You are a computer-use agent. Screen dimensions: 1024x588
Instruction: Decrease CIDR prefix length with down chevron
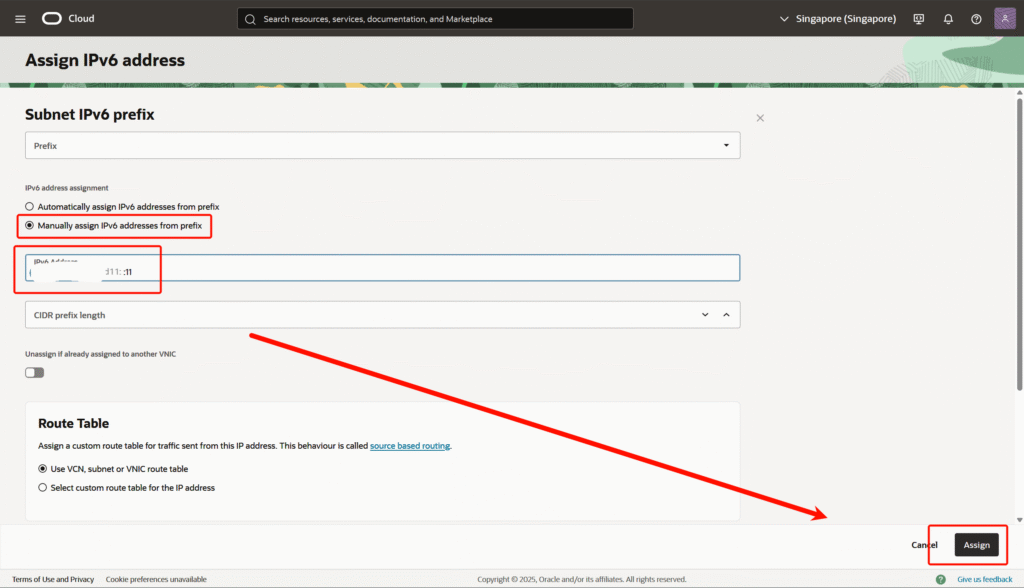click(x=707, y=315)
